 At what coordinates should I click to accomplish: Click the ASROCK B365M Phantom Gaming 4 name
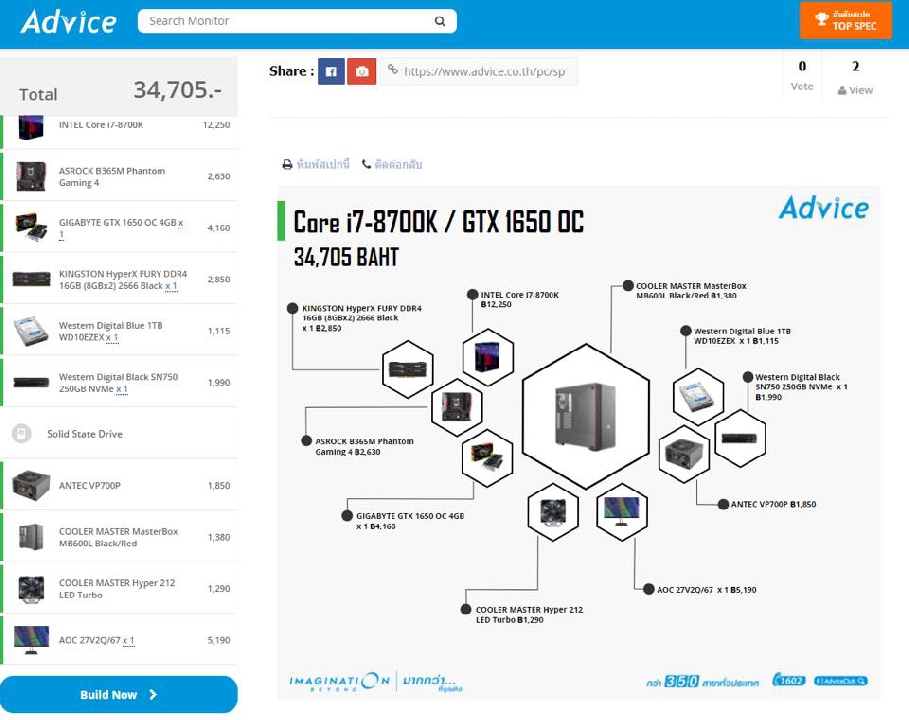coord(111,177)
